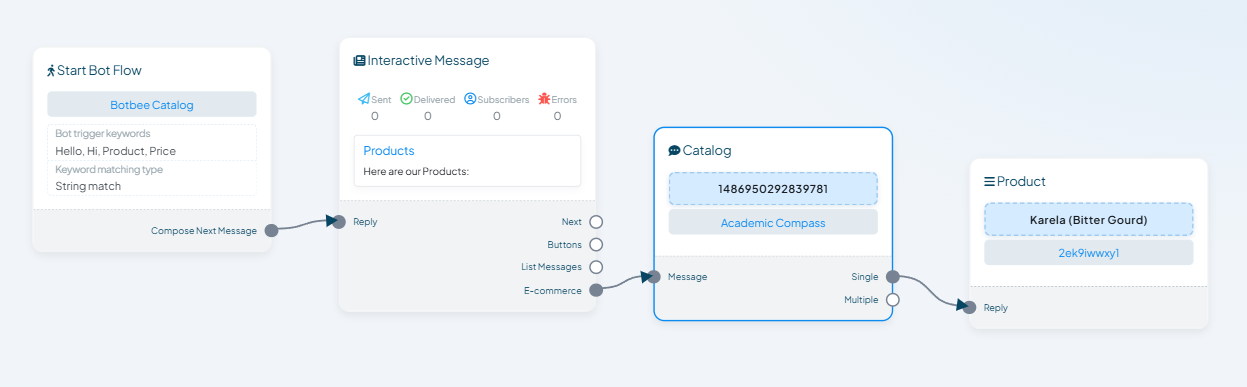This screenshot has height=387, width=1247.
Task: Click the Sent paper plane icon
Action: (364, 99)
